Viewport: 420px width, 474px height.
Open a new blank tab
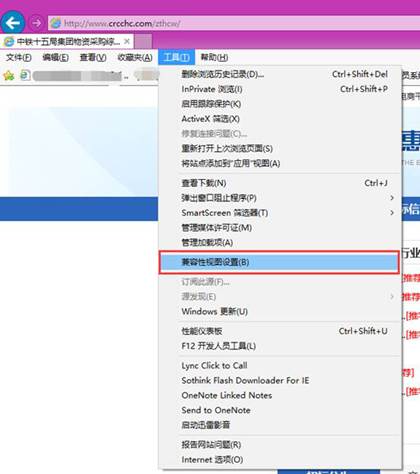[x=143, y=42]
